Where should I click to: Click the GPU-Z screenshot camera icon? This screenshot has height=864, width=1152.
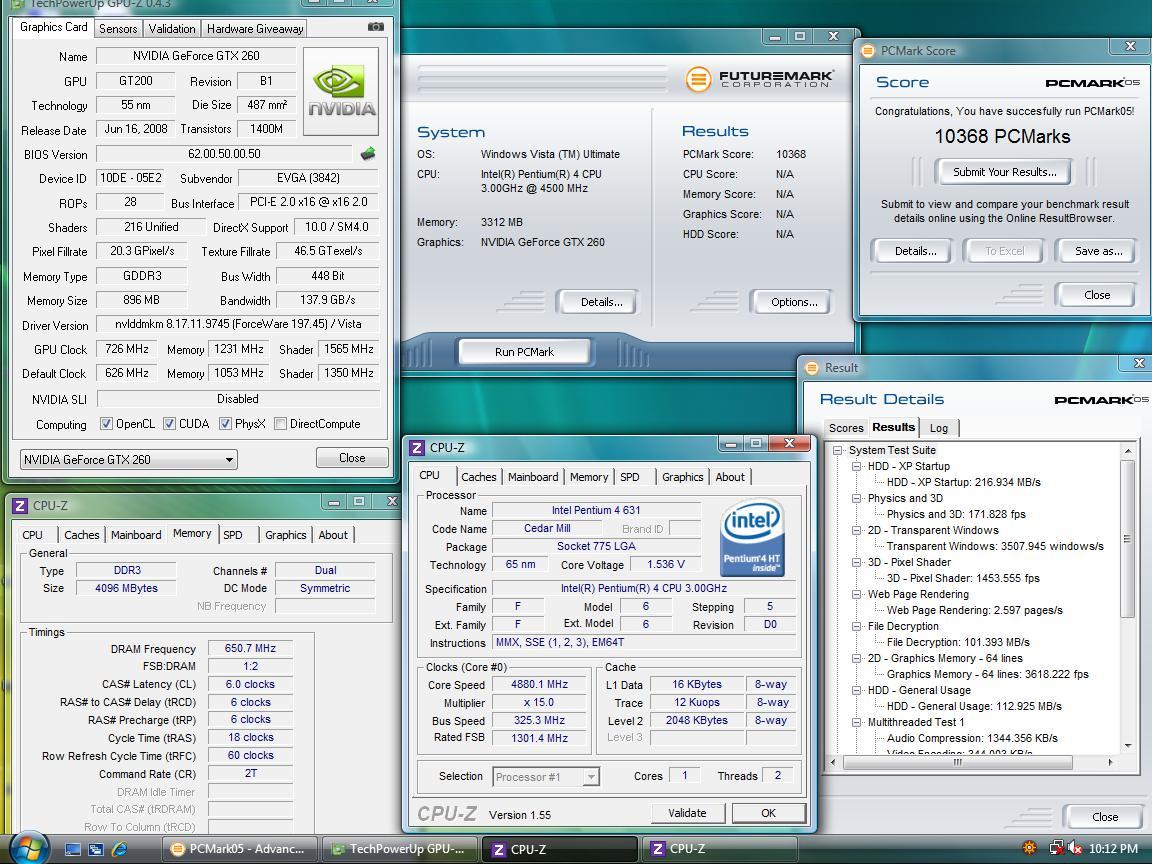375,26
